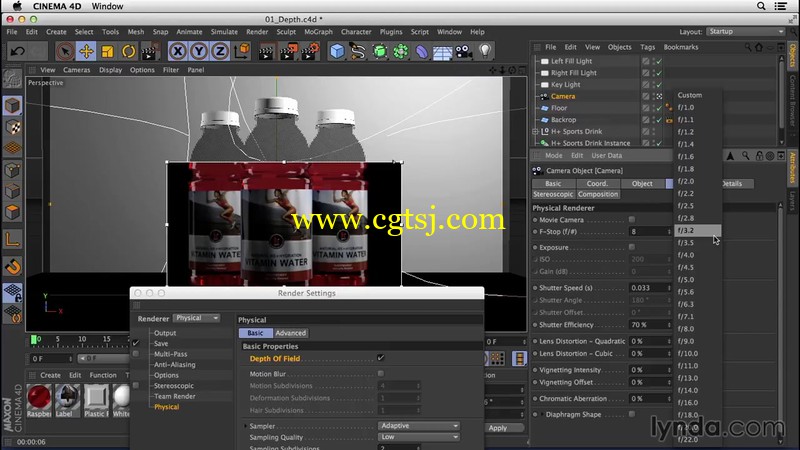
Task: Enable Diaphragm Shape checkbox
Action: (632, 414)
